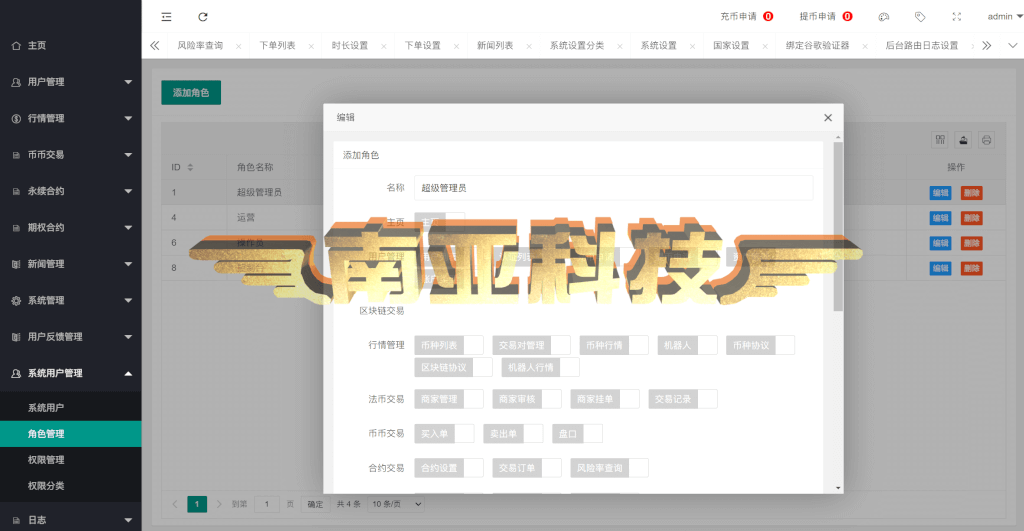The width and height of the screenshot is (1024, 531).
Task: Click the 确定 pagination button
Action: [315, 504]
